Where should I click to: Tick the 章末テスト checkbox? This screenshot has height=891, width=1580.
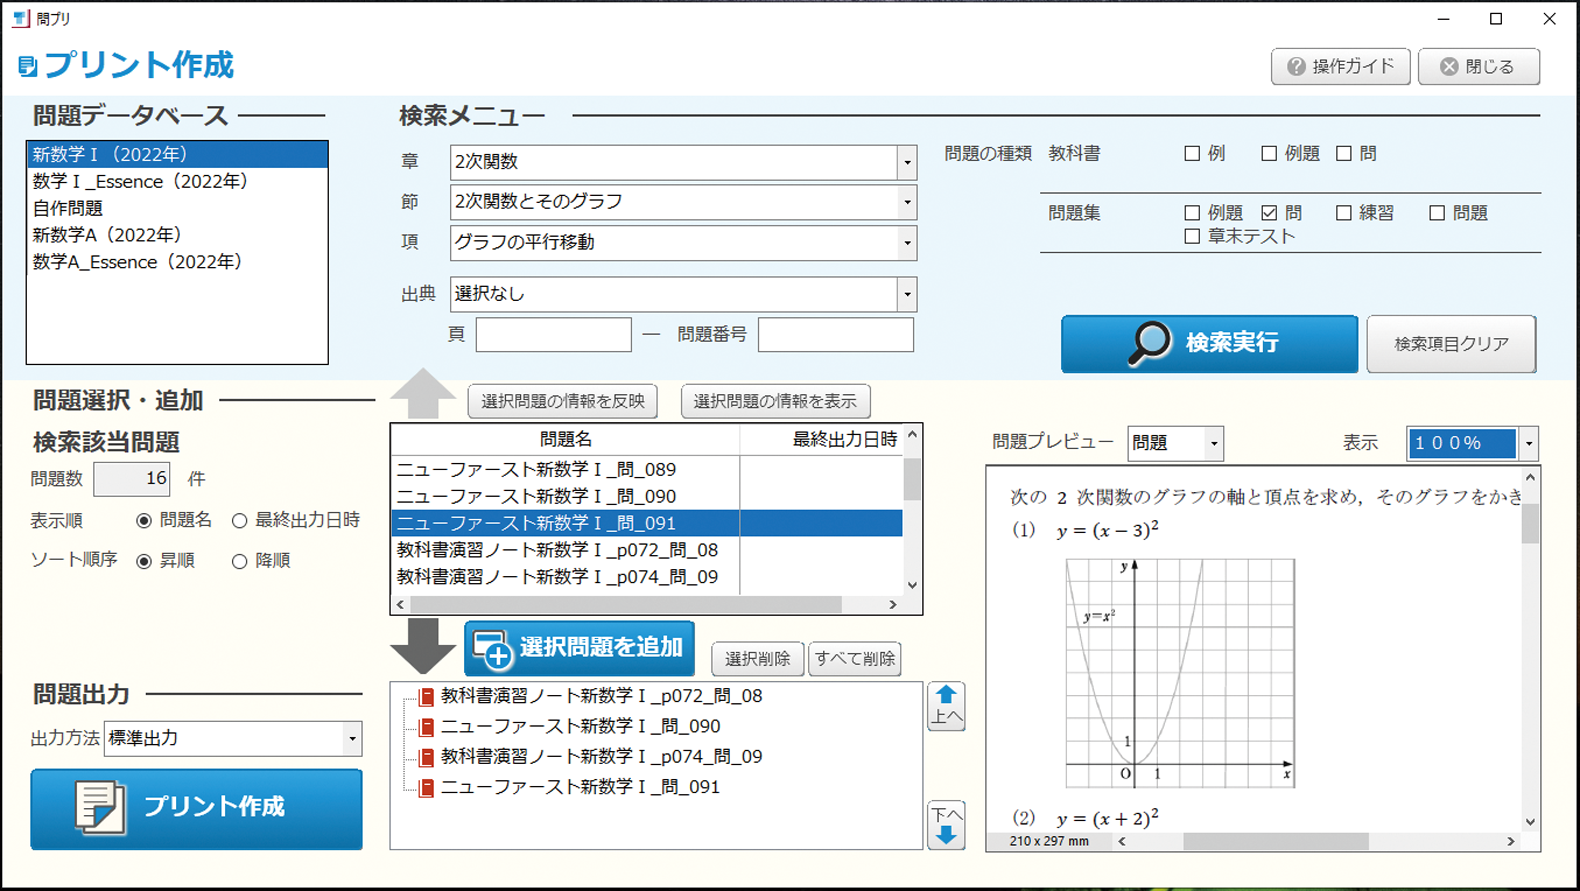[x=1192, y=237]
